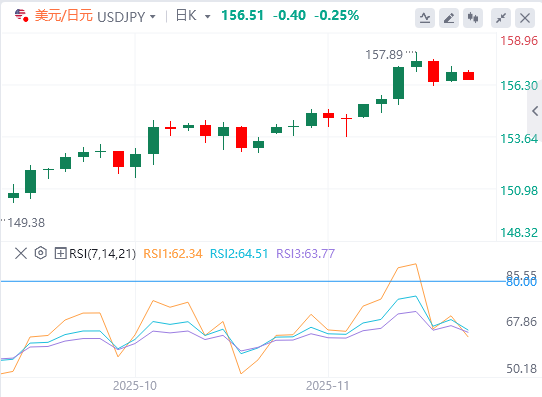
Task: Open the 日K timeframe dropdown
Action: [x=193, y=16]
